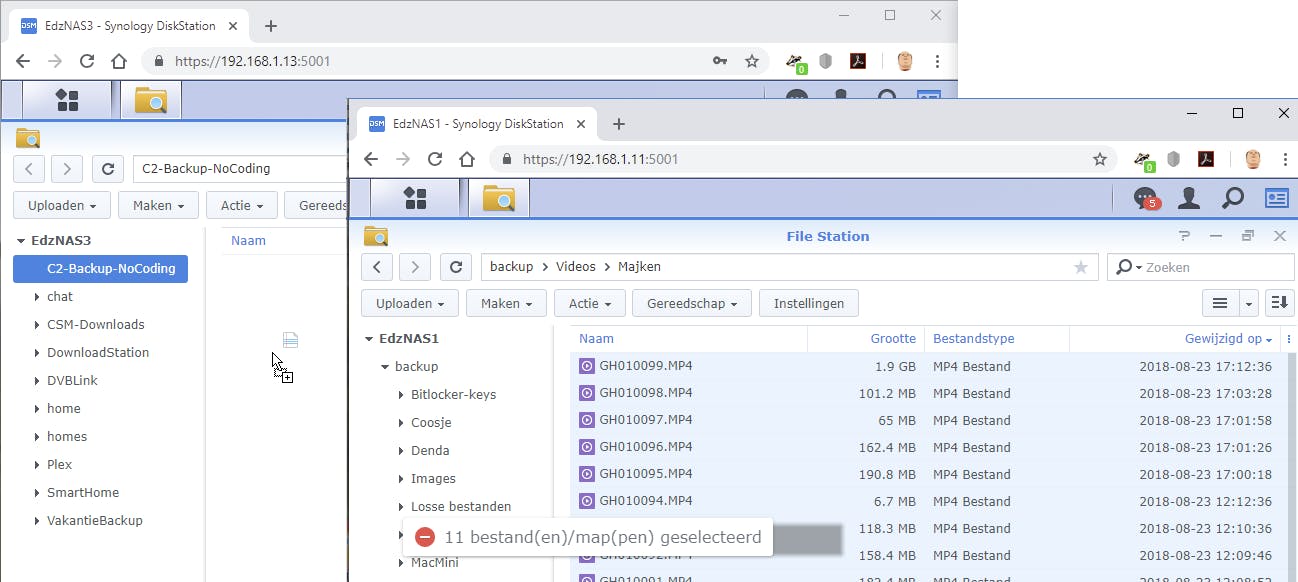The width and height of the screenshot is (1298, 582).
Task: Bookmark the 192.168.1.11 page star
Action: coord(1100,159)
